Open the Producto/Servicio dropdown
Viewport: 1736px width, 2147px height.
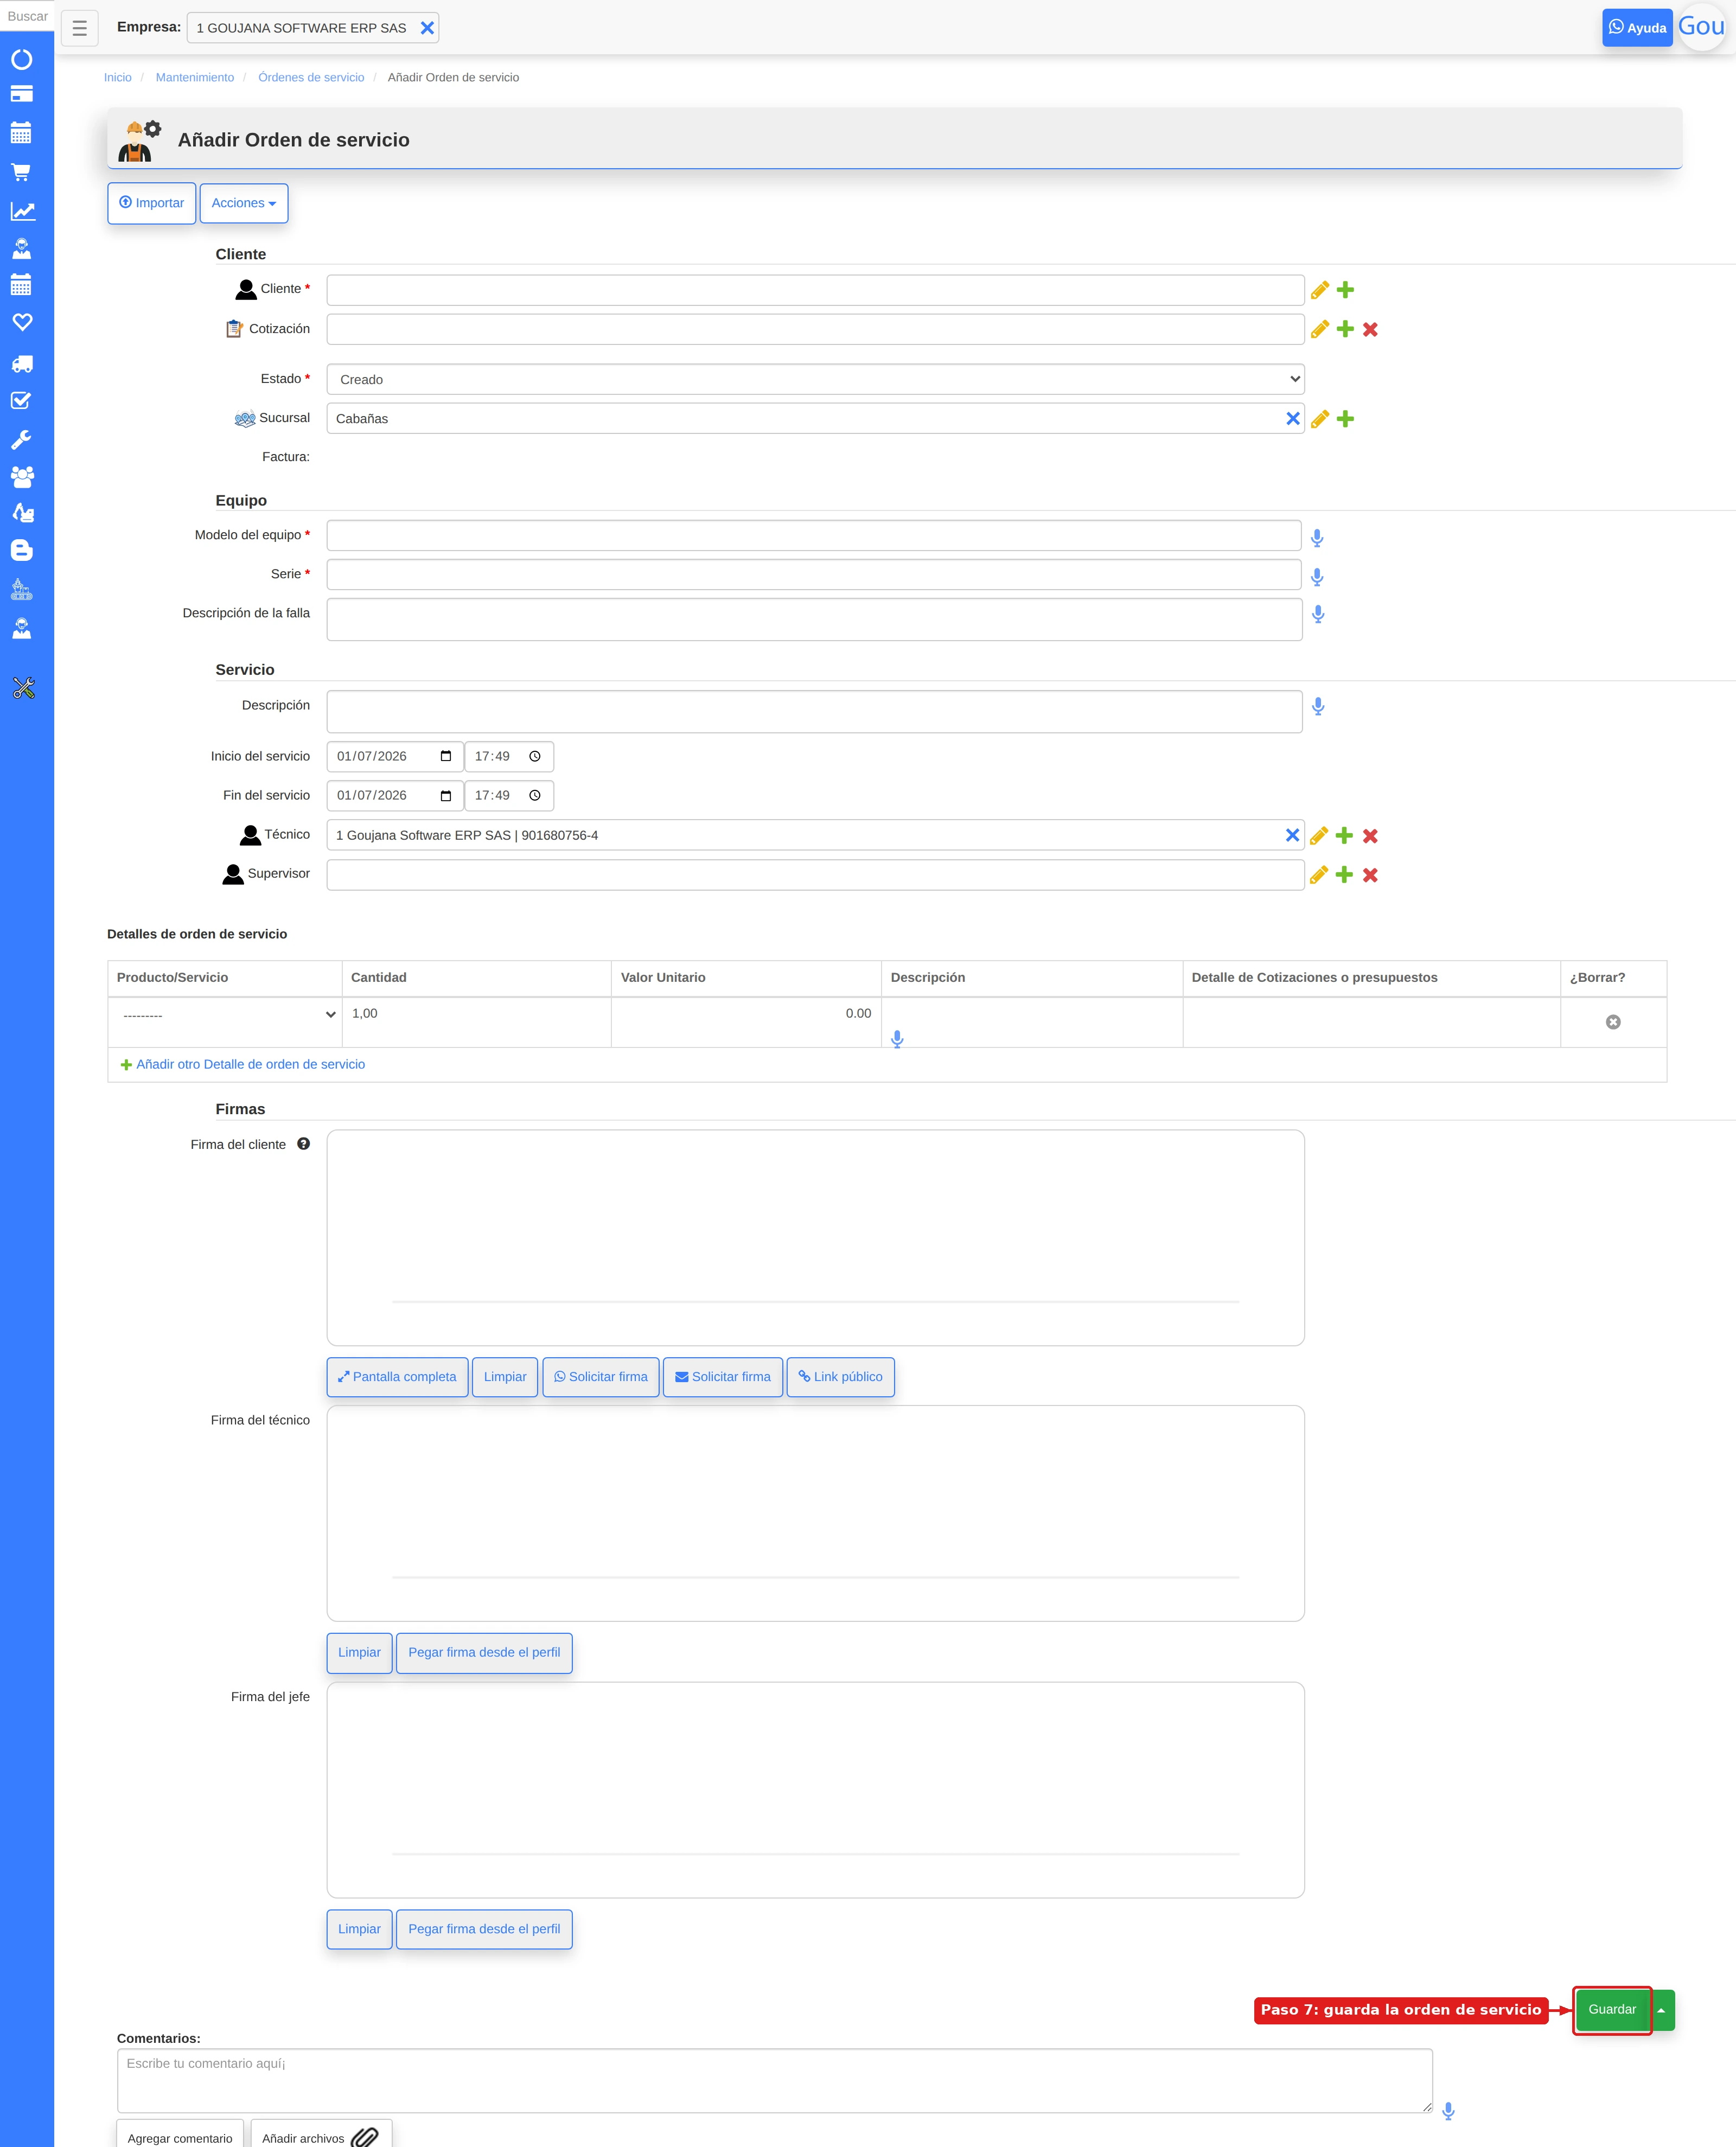pyautogui.click(x=226, y=1015)
